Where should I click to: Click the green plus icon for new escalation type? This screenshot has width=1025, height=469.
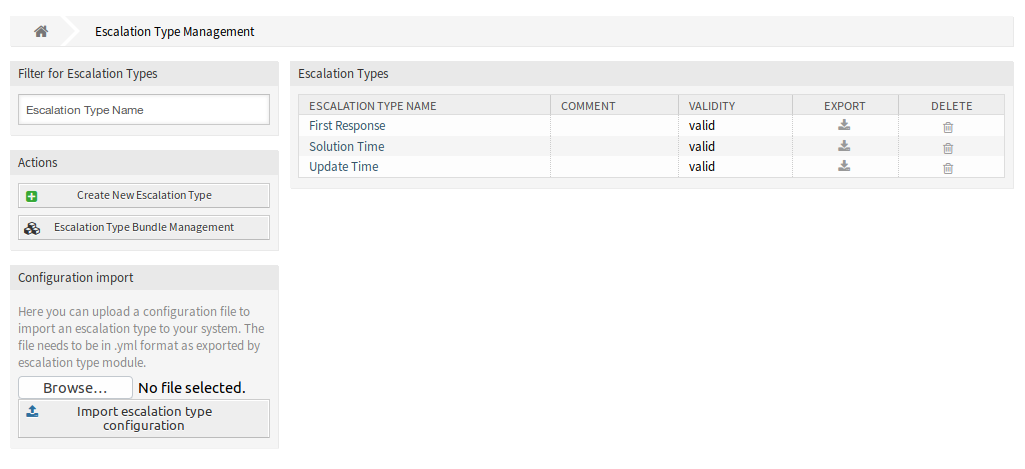click(x=31, y=196)
